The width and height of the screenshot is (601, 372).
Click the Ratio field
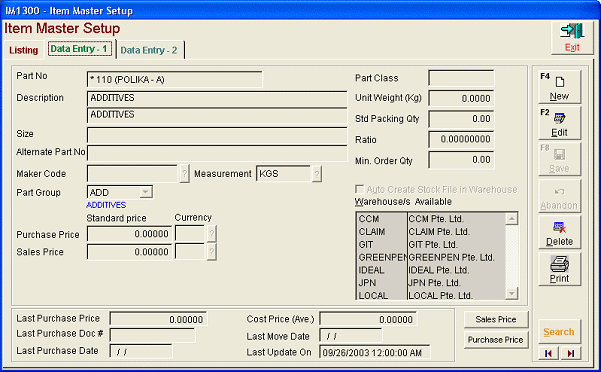click(x=461, y=139)
